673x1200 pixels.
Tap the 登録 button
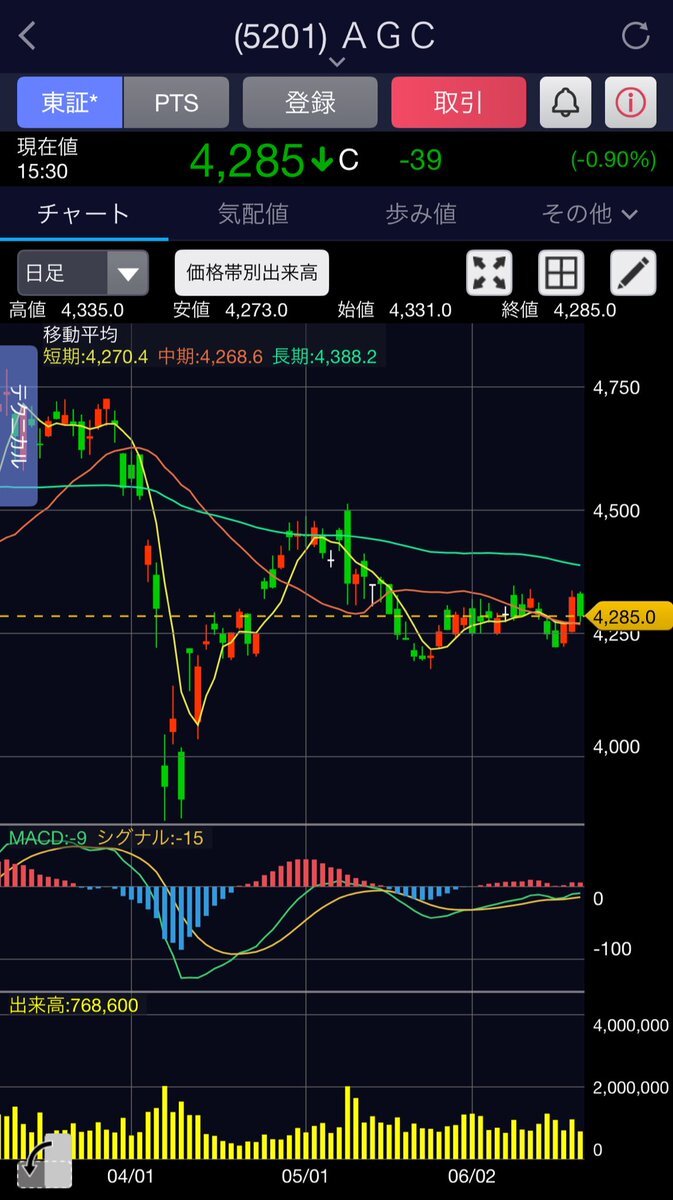pyautogui.click(x=310, y=102)
